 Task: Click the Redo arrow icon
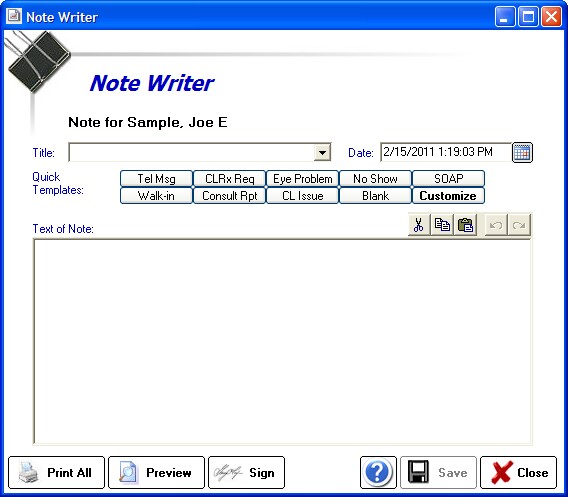[519, 225]
